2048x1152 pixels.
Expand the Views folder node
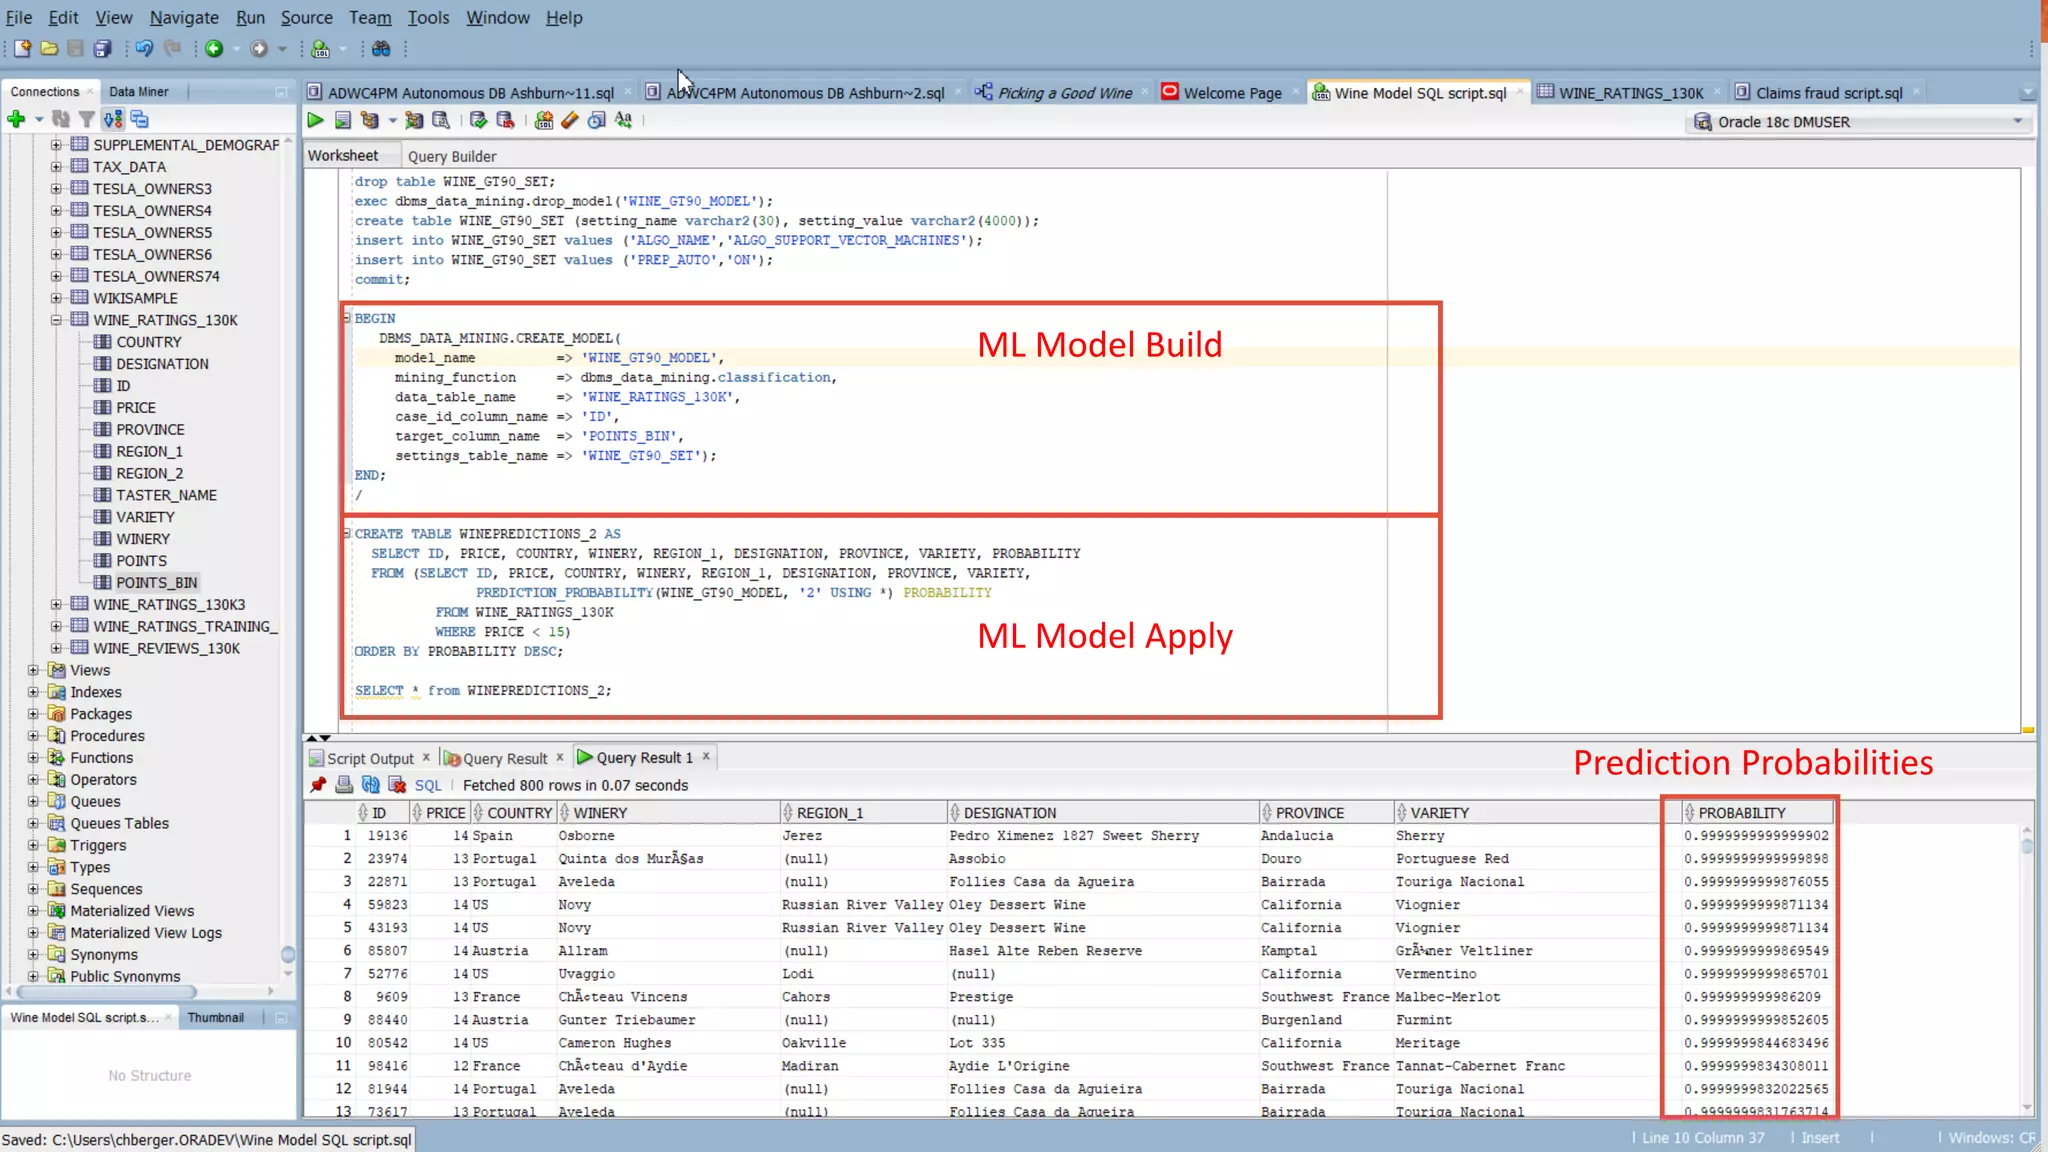pyautogui.click(x=33, y=670)
